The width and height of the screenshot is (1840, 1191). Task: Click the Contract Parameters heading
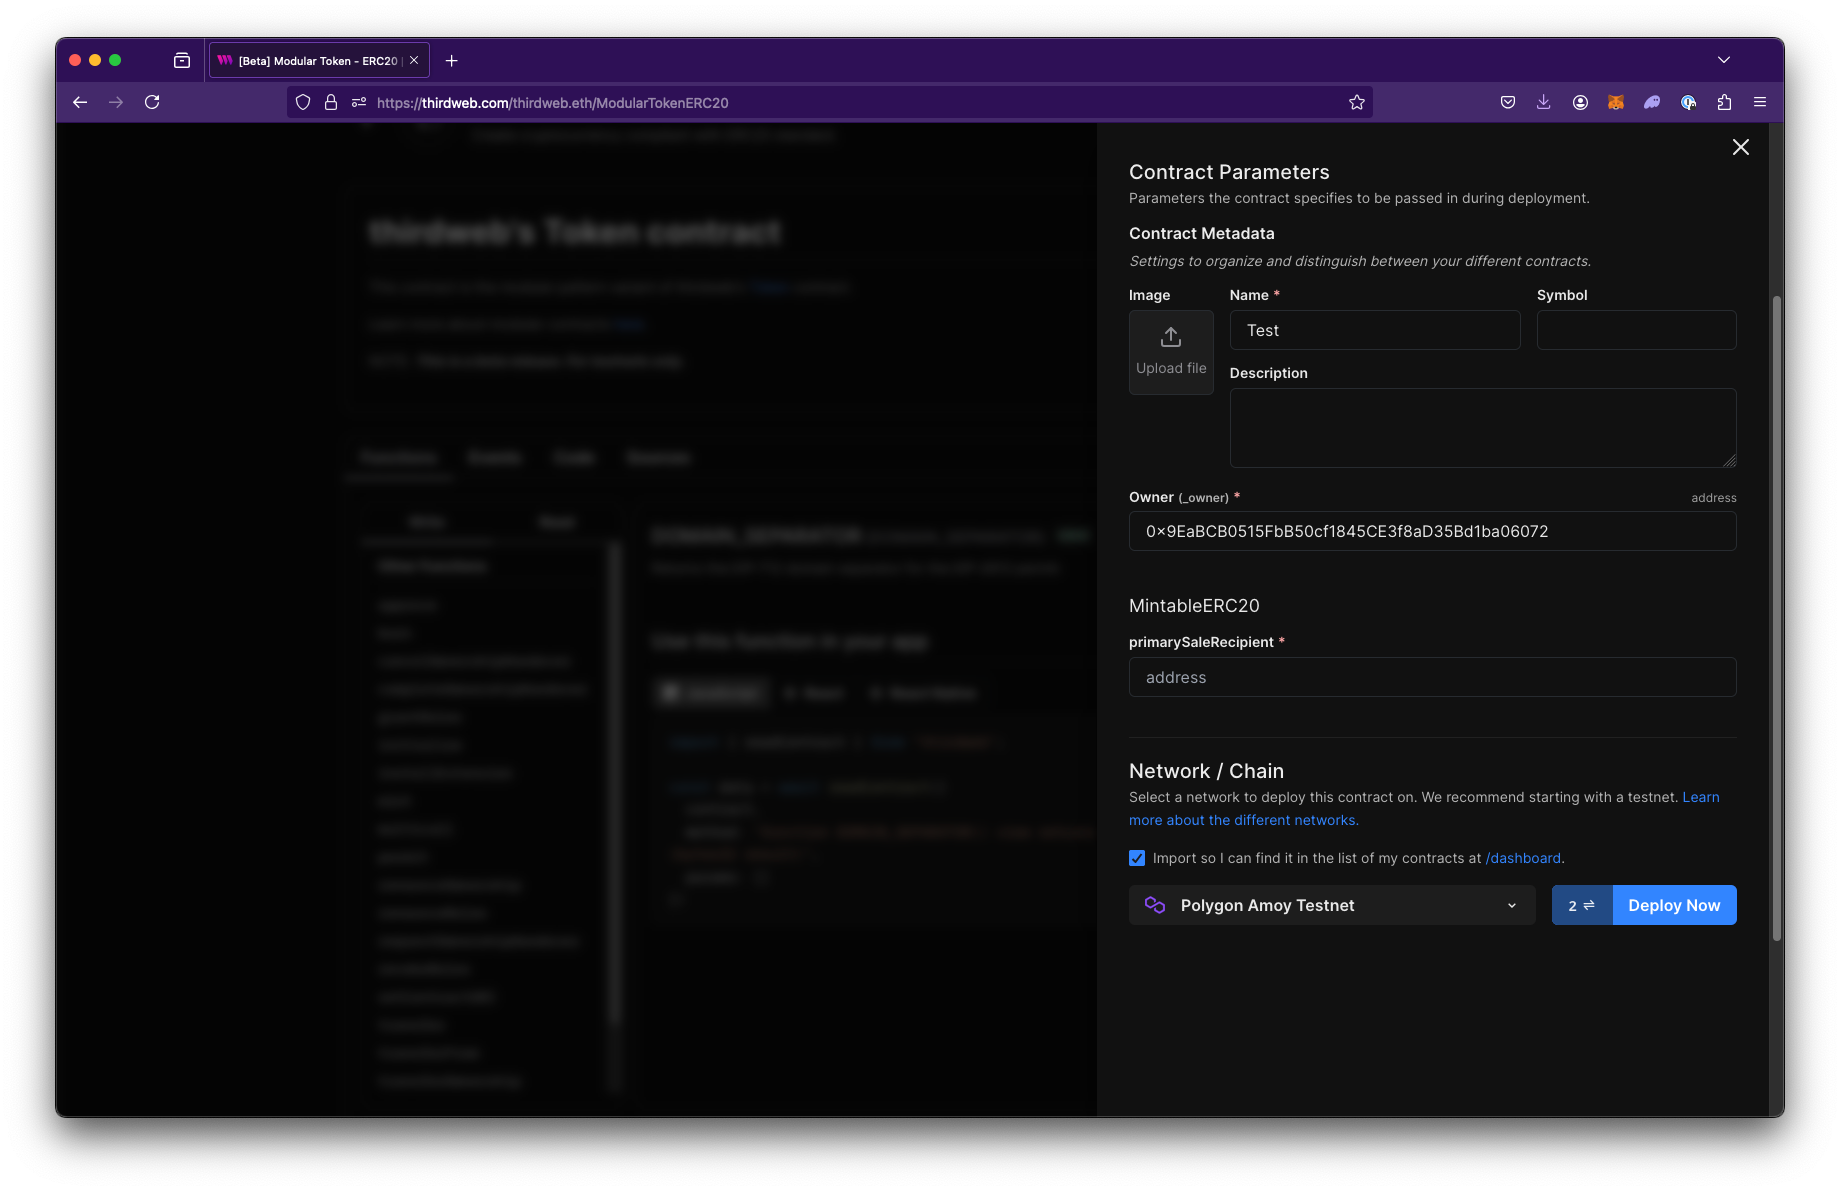[x=1229, y=172]
